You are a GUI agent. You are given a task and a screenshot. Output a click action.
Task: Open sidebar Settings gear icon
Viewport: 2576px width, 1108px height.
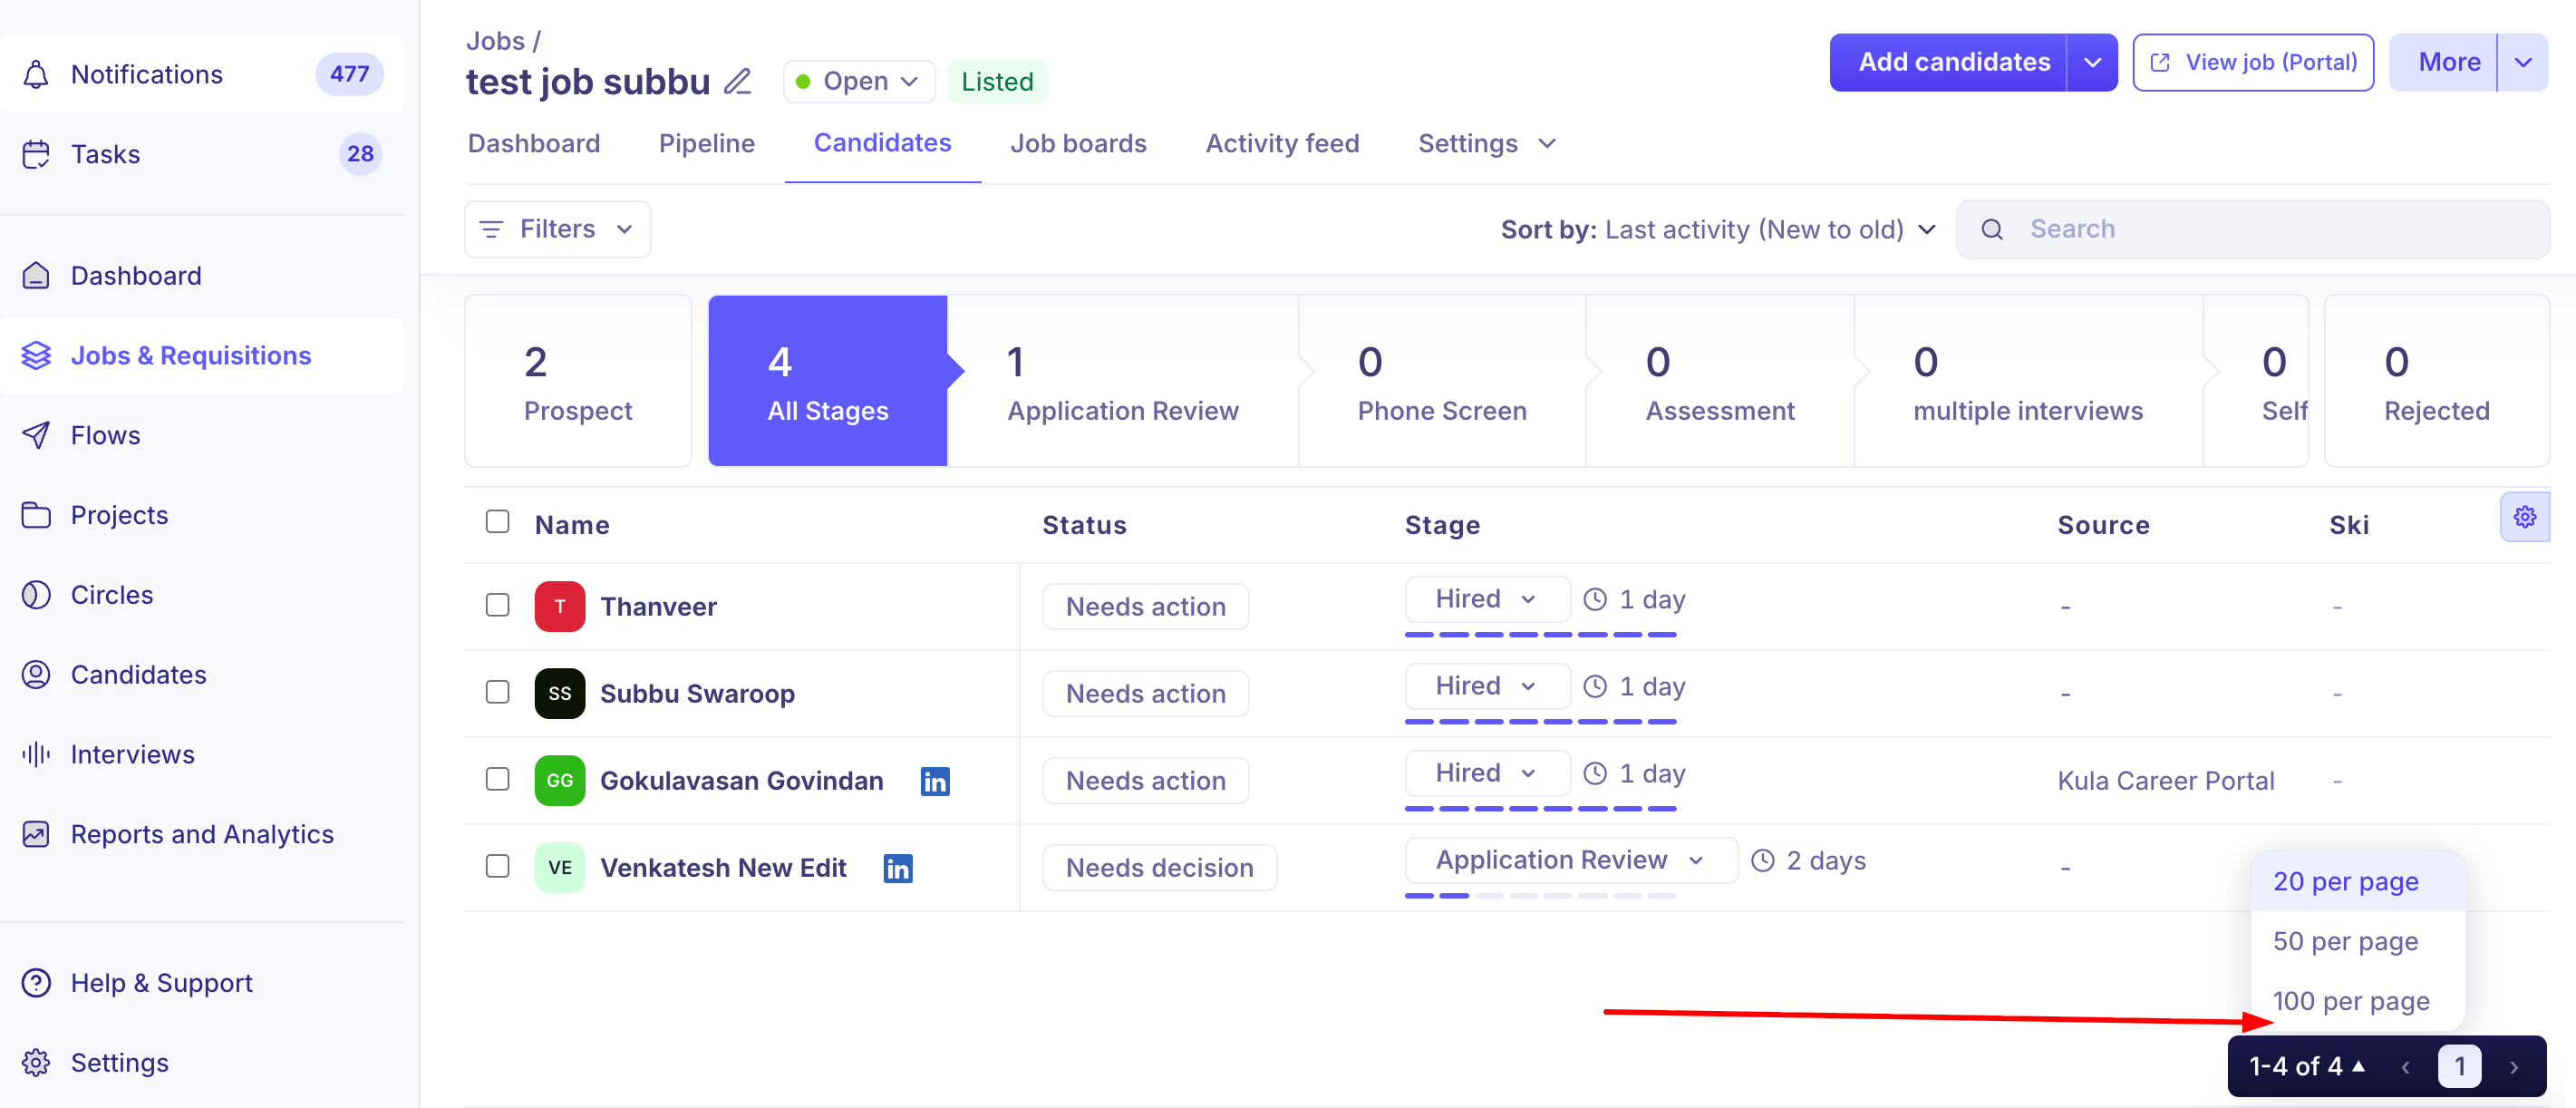36,1063
